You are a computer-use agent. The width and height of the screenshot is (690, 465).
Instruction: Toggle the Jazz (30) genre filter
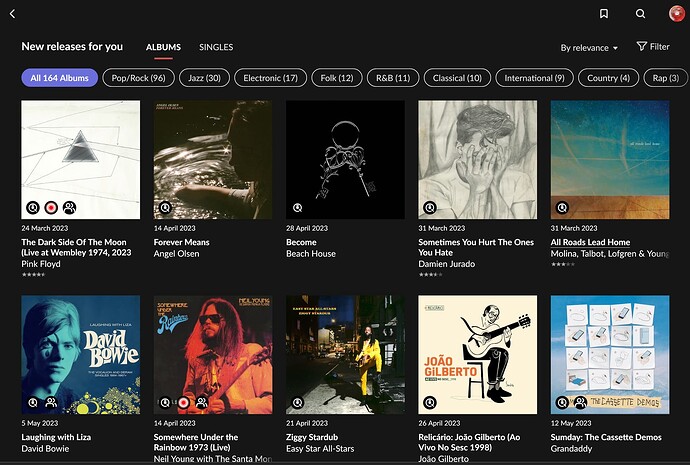205,78
